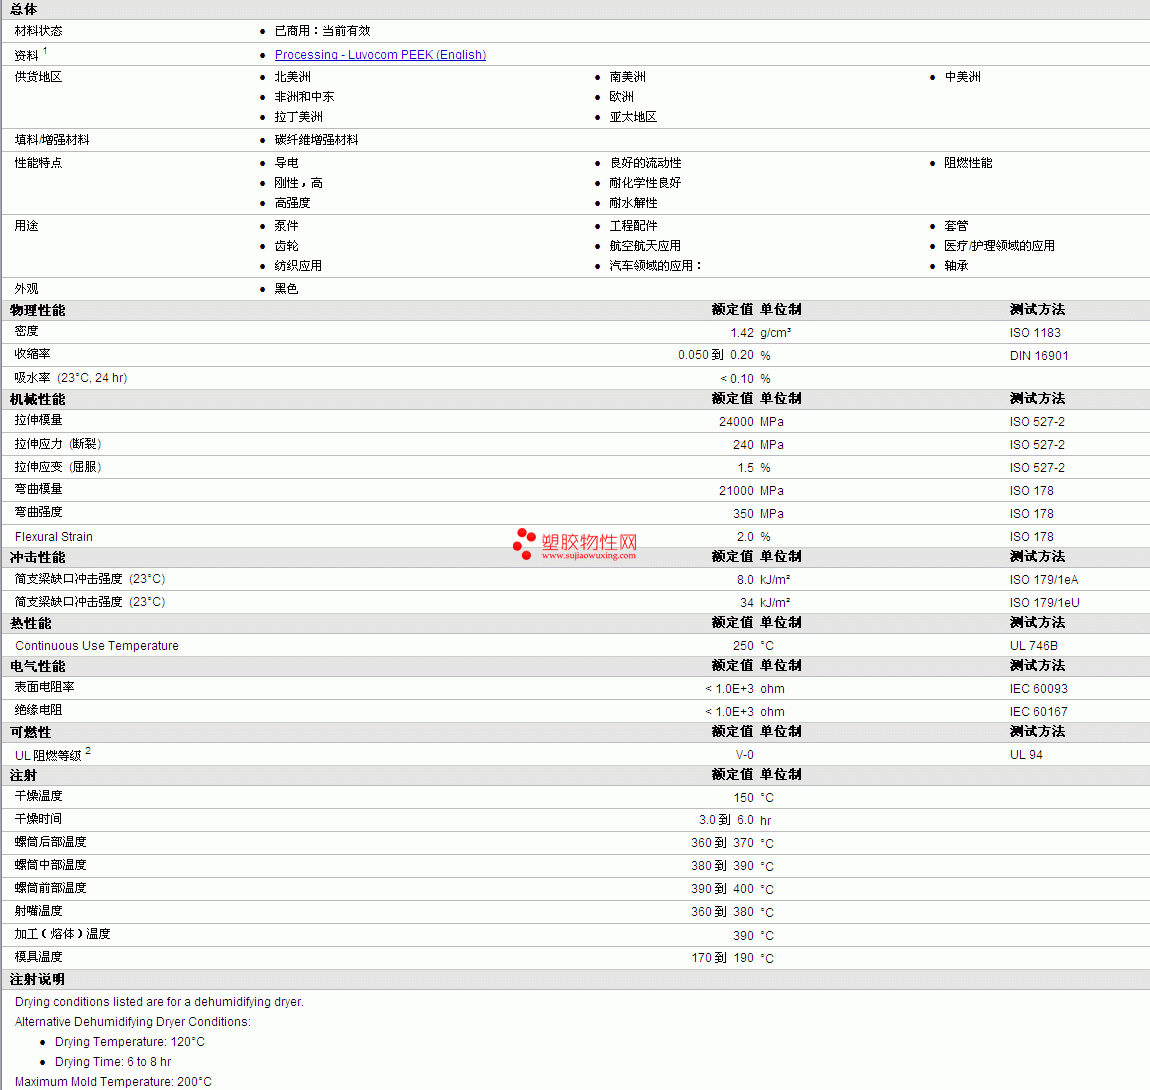Click the 拉伸应变 (屈服) row label
The height and width of the screenshot is (1090, 1150).
pos(58,467)
